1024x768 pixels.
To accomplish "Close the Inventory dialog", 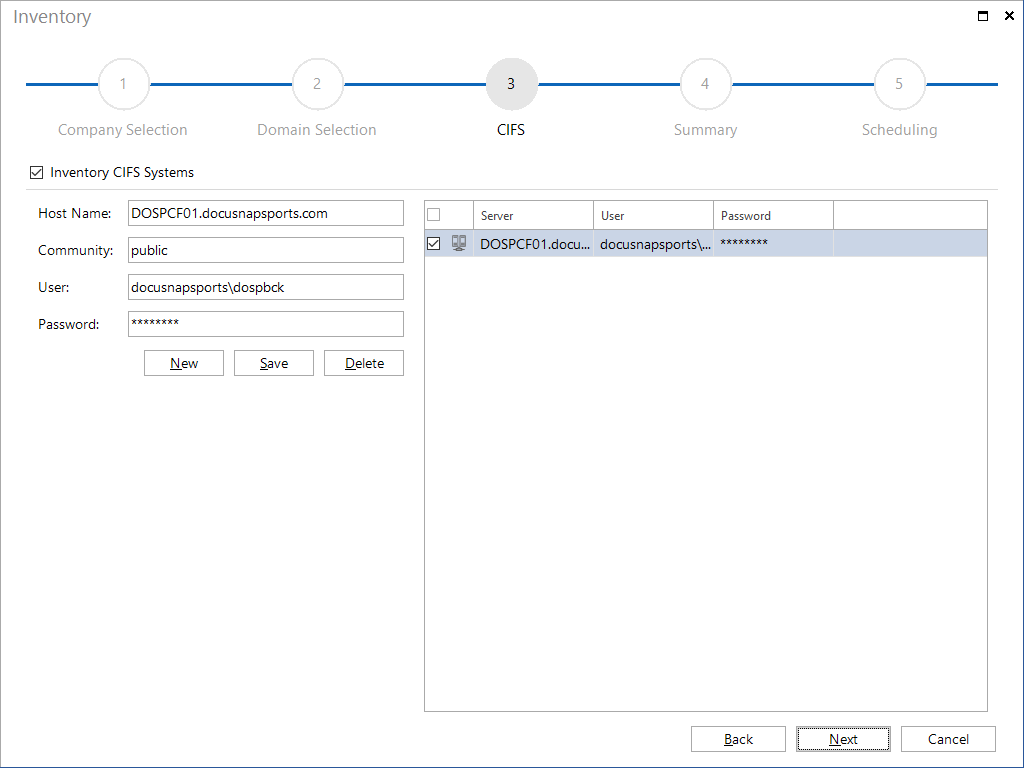I will click(1009, 16).
